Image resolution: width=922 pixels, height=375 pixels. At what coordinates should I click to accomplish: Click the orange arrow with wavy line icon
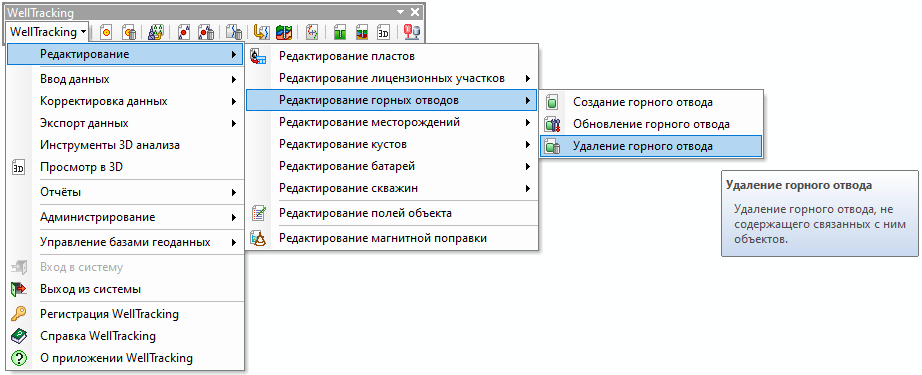tap(261, 32)
